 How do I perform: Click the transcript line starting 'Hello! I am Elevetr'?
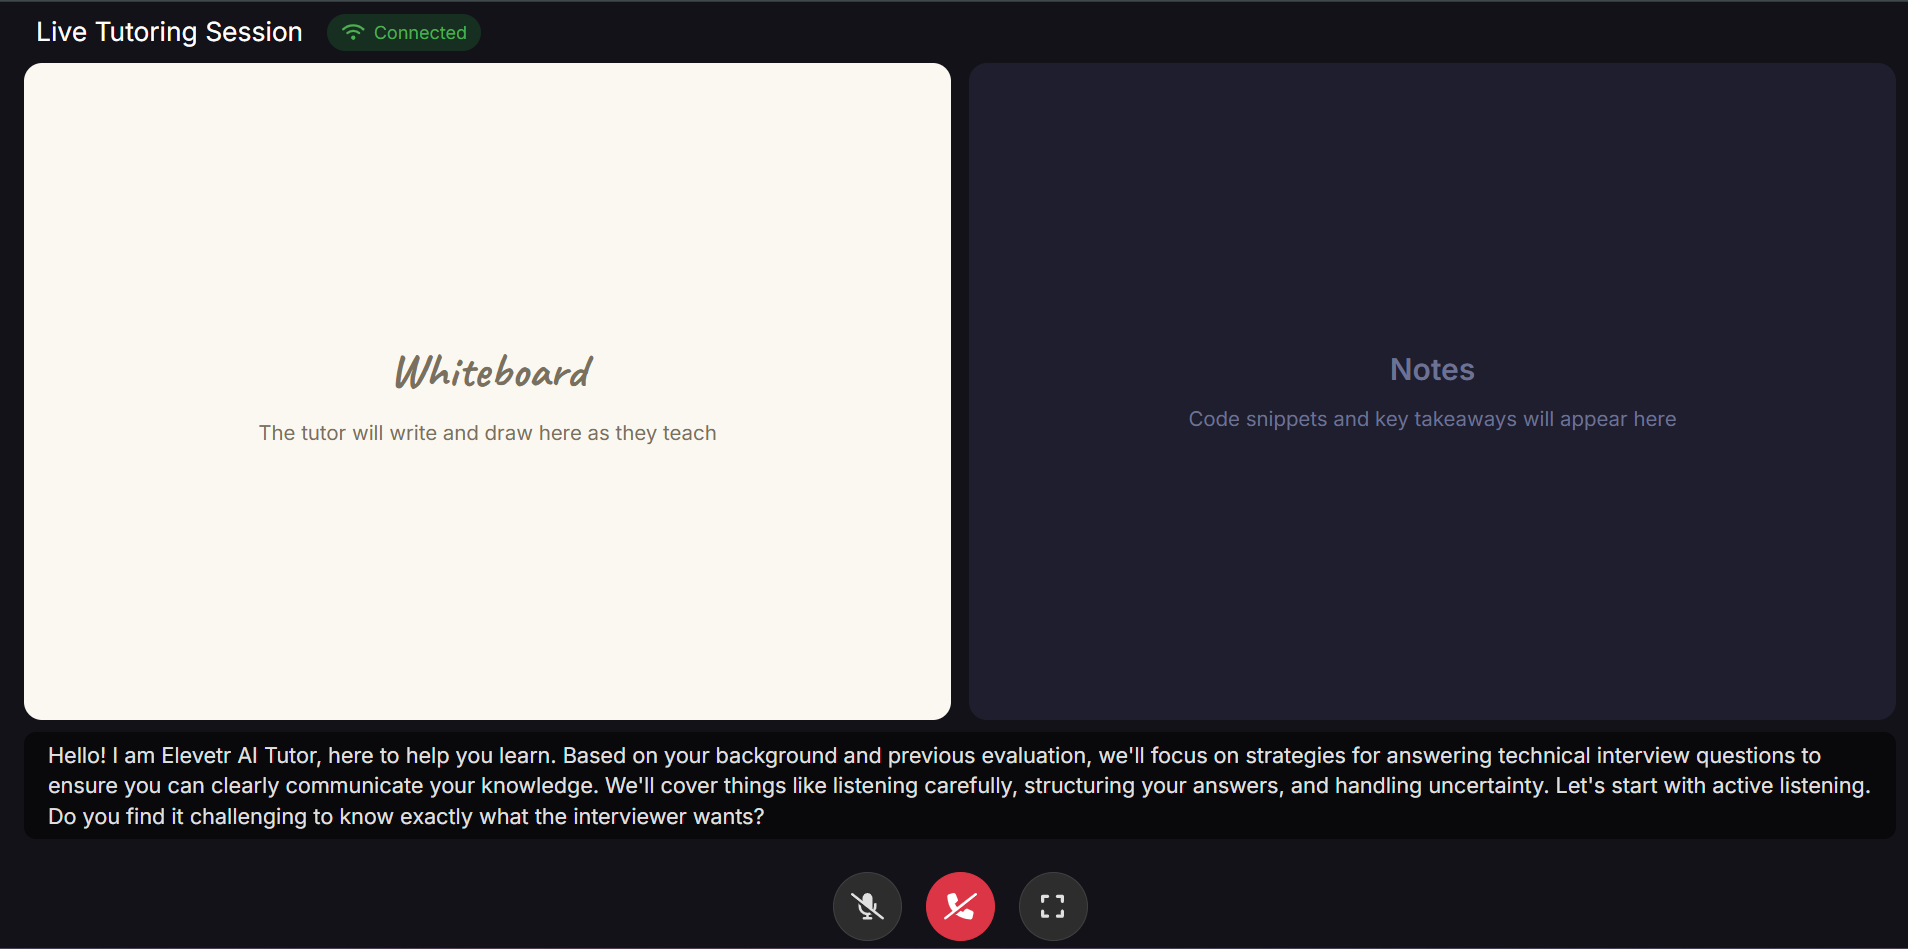(x=934, y=756)
